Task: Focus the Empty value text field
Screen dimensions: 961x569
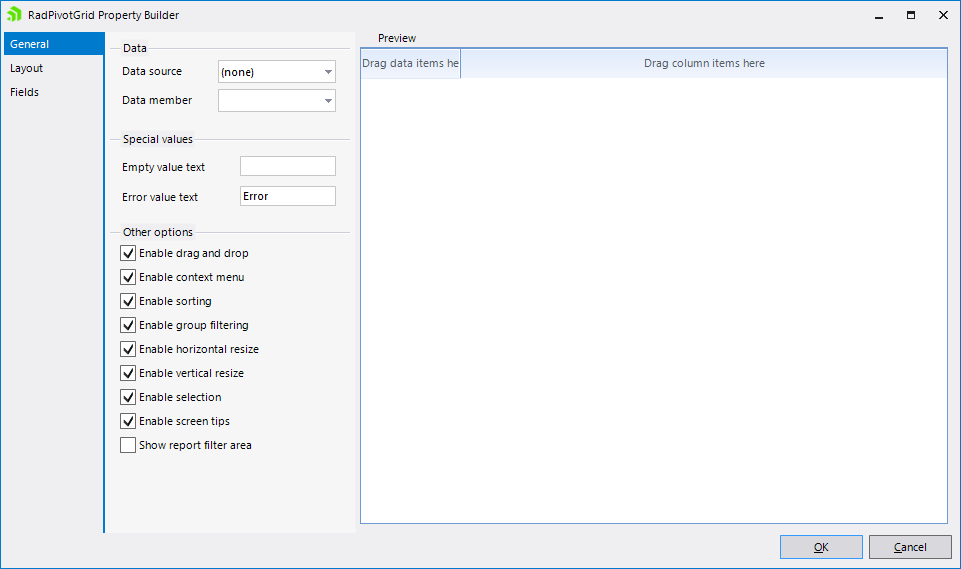Action: click(x=287, y=166)
